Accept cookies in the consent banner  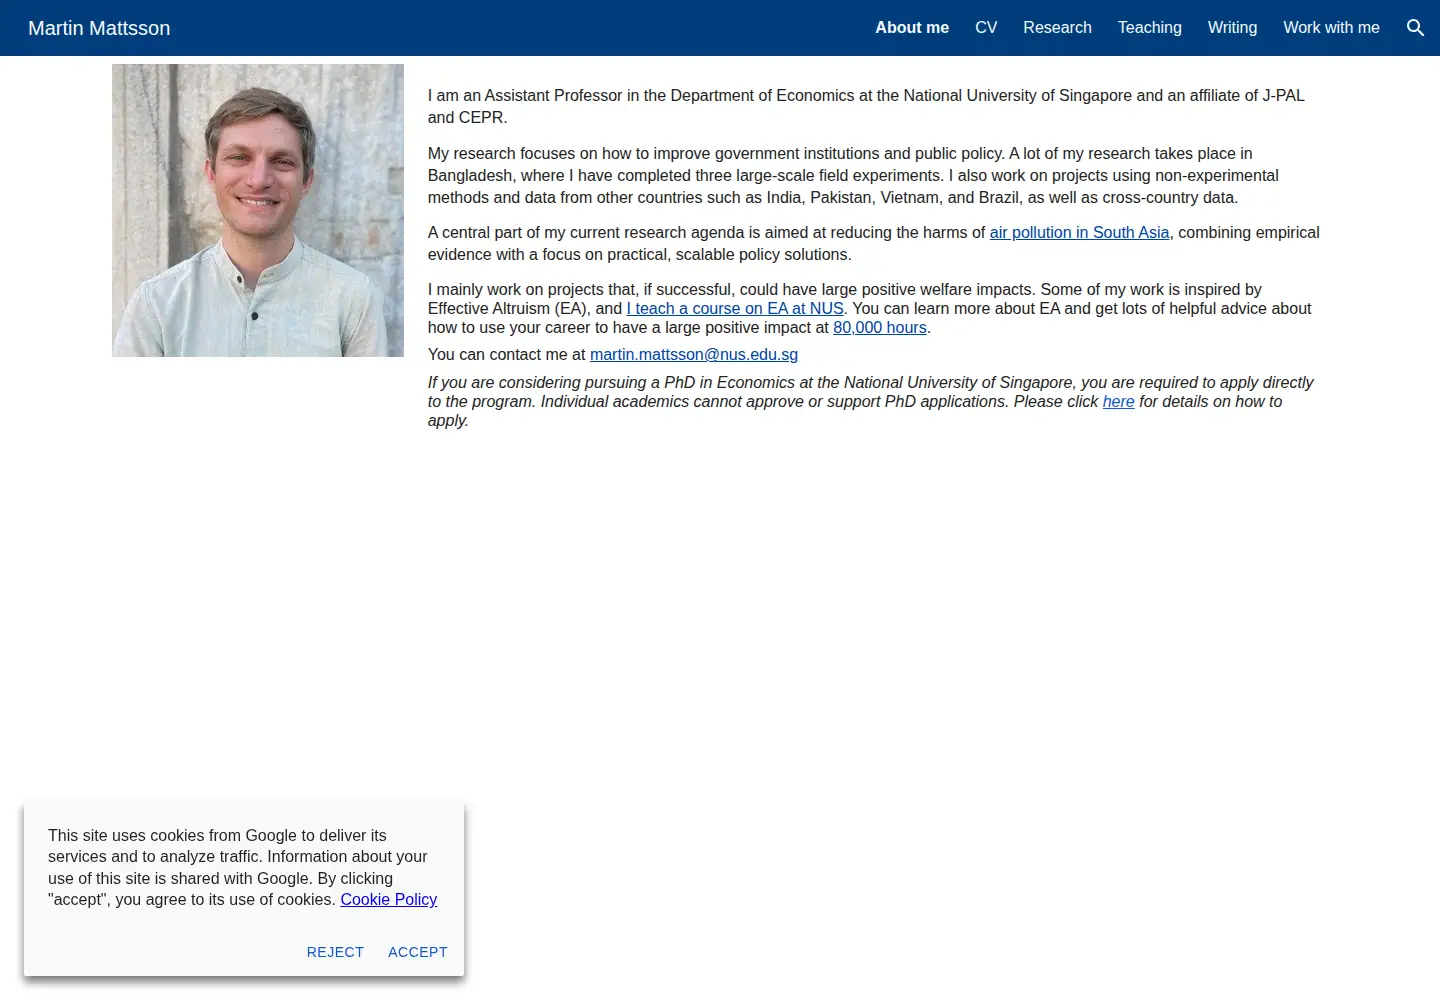tap(418, 952)
